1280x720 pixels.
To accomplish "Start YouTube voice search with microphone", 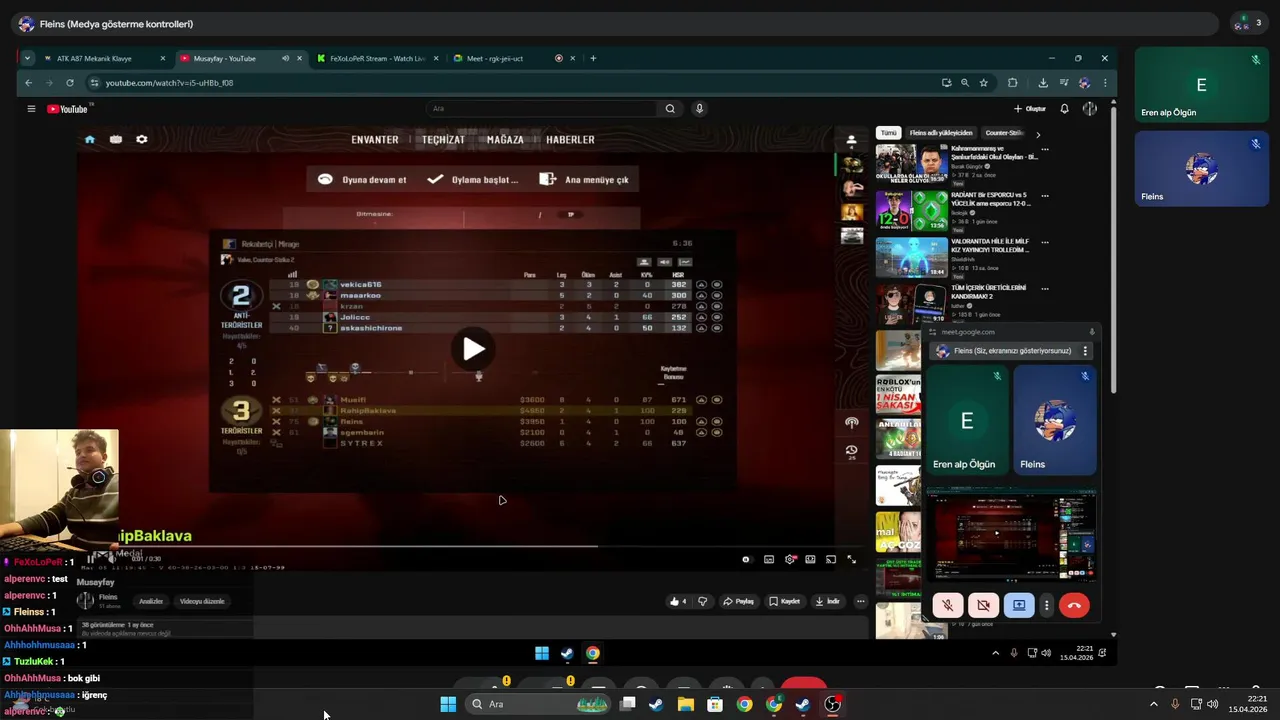I will click(699, 109).
